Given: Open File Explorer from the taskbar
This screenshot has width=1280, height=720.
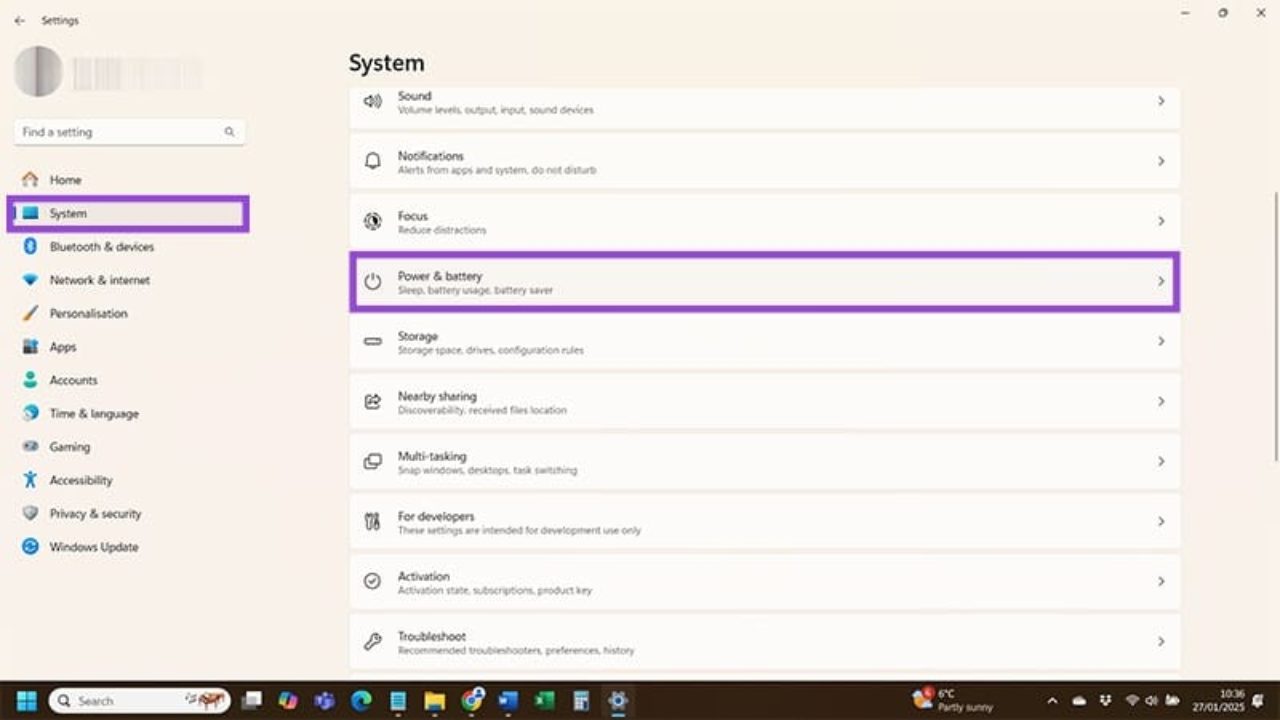Looking at the screenshot, I should 434,700.
